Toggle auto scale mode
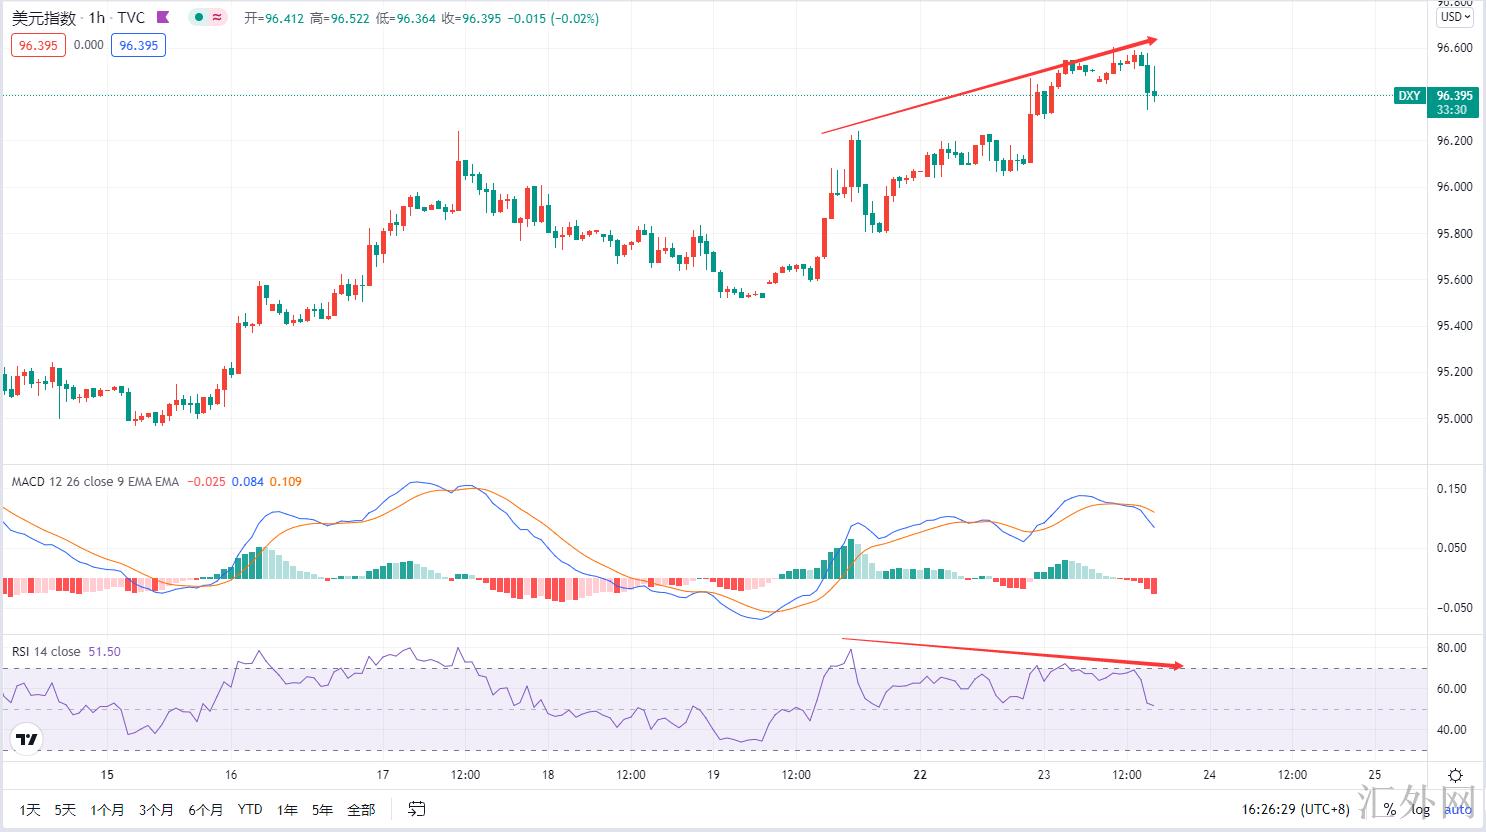Image resolution: width=1486 pixels, height=832 pixels. click(x=1456, y=809)
